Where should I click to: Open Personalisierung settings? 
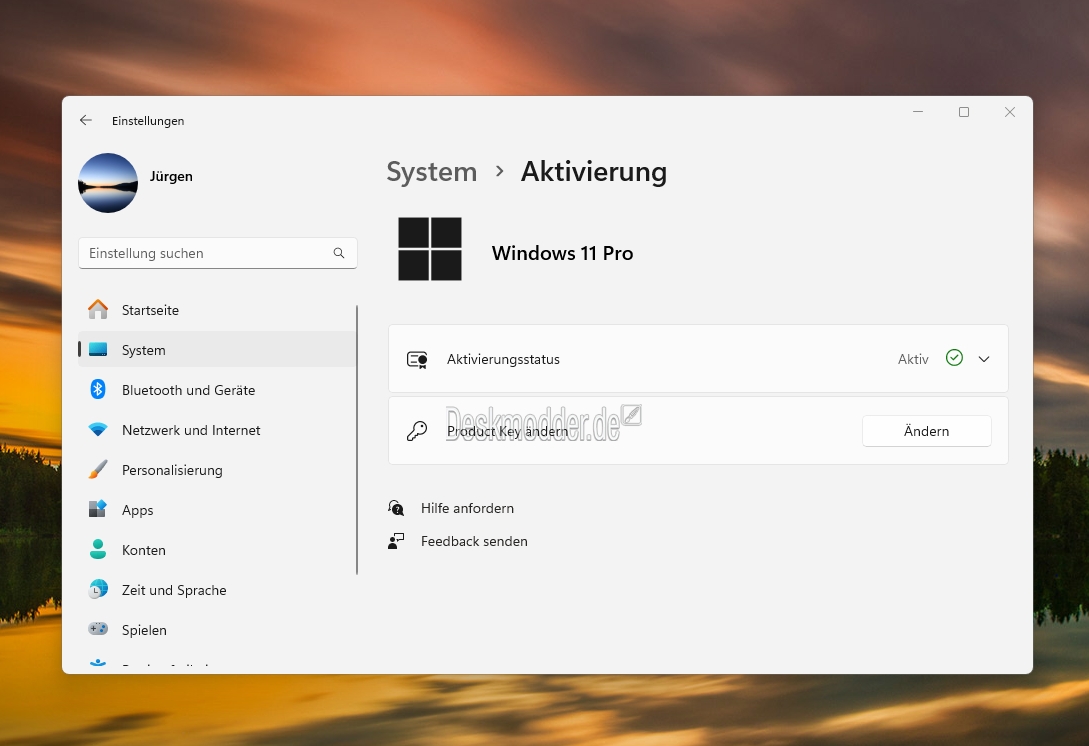[x=217, y=470]
